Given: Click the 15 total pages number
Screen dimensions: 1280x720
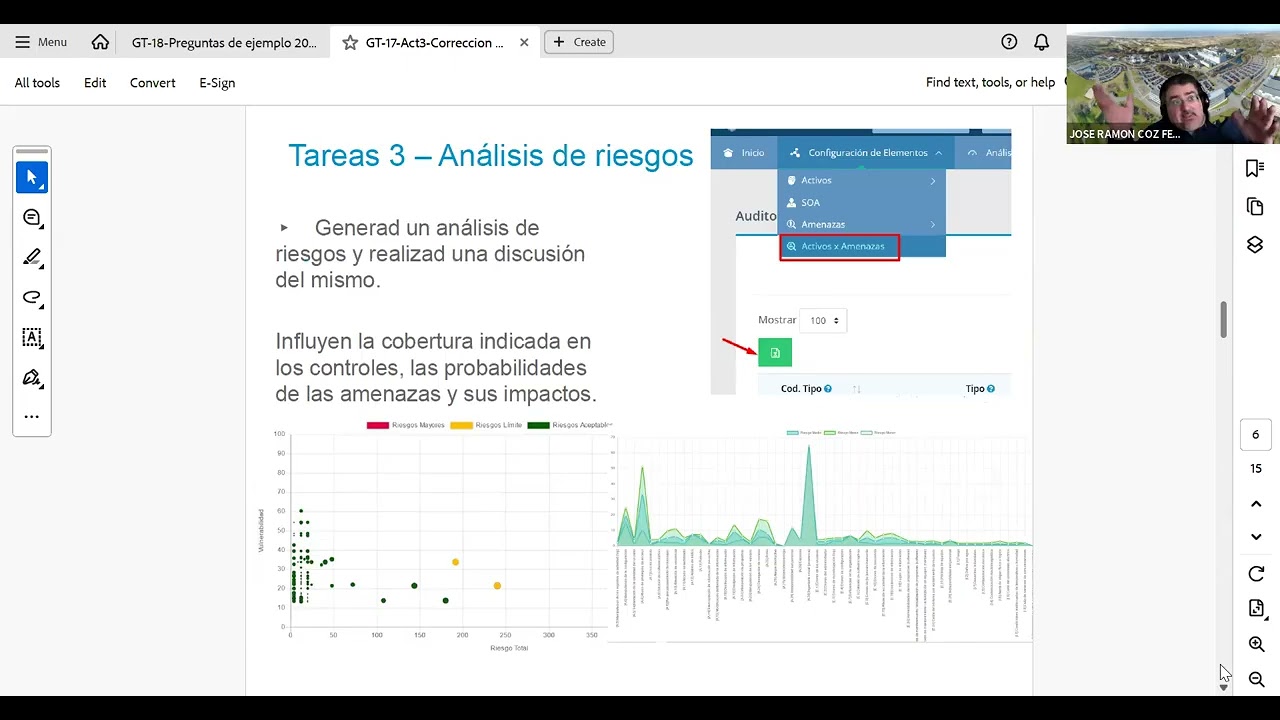Looking at the screenshot, I should click(1256, 469).
